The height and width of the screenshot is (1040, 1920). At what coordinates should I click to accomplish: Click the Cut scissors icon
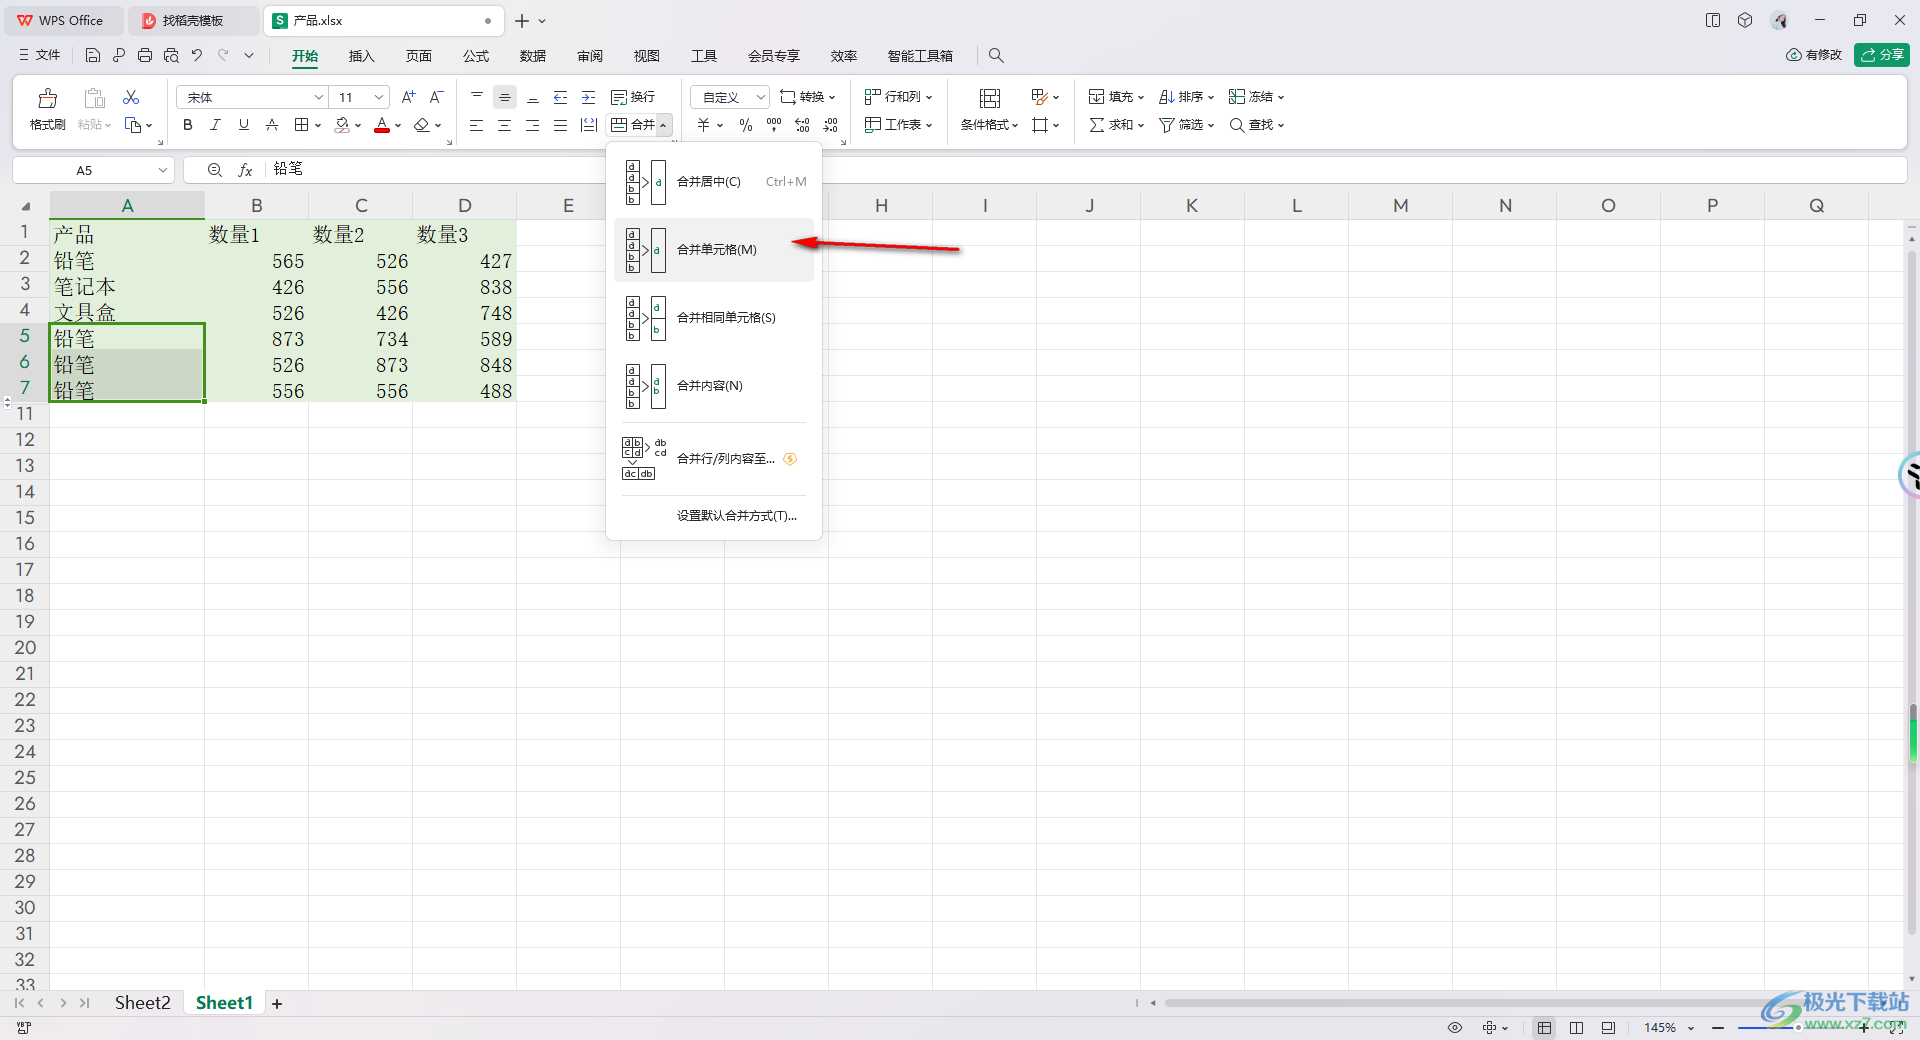131,97
